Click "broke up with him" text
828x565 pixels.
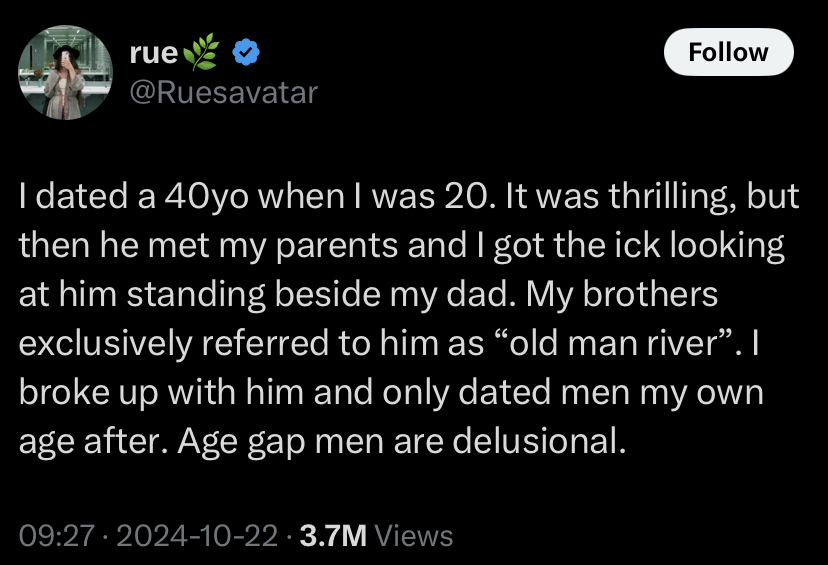point(161,392)
